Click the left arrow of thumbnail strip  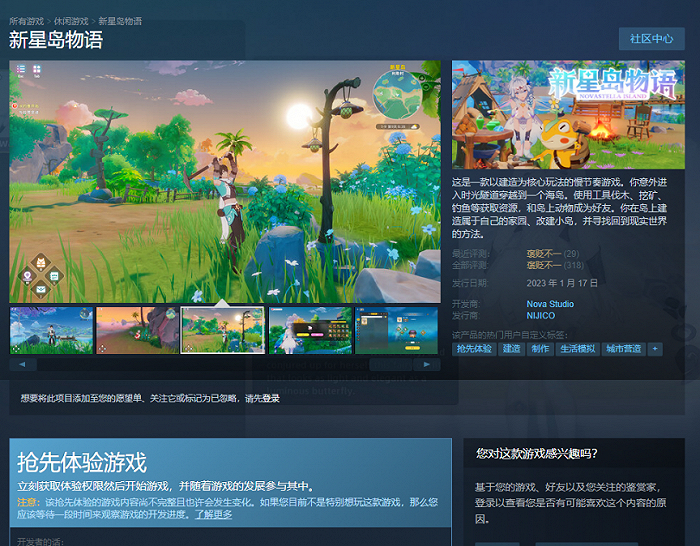[22, 365]
